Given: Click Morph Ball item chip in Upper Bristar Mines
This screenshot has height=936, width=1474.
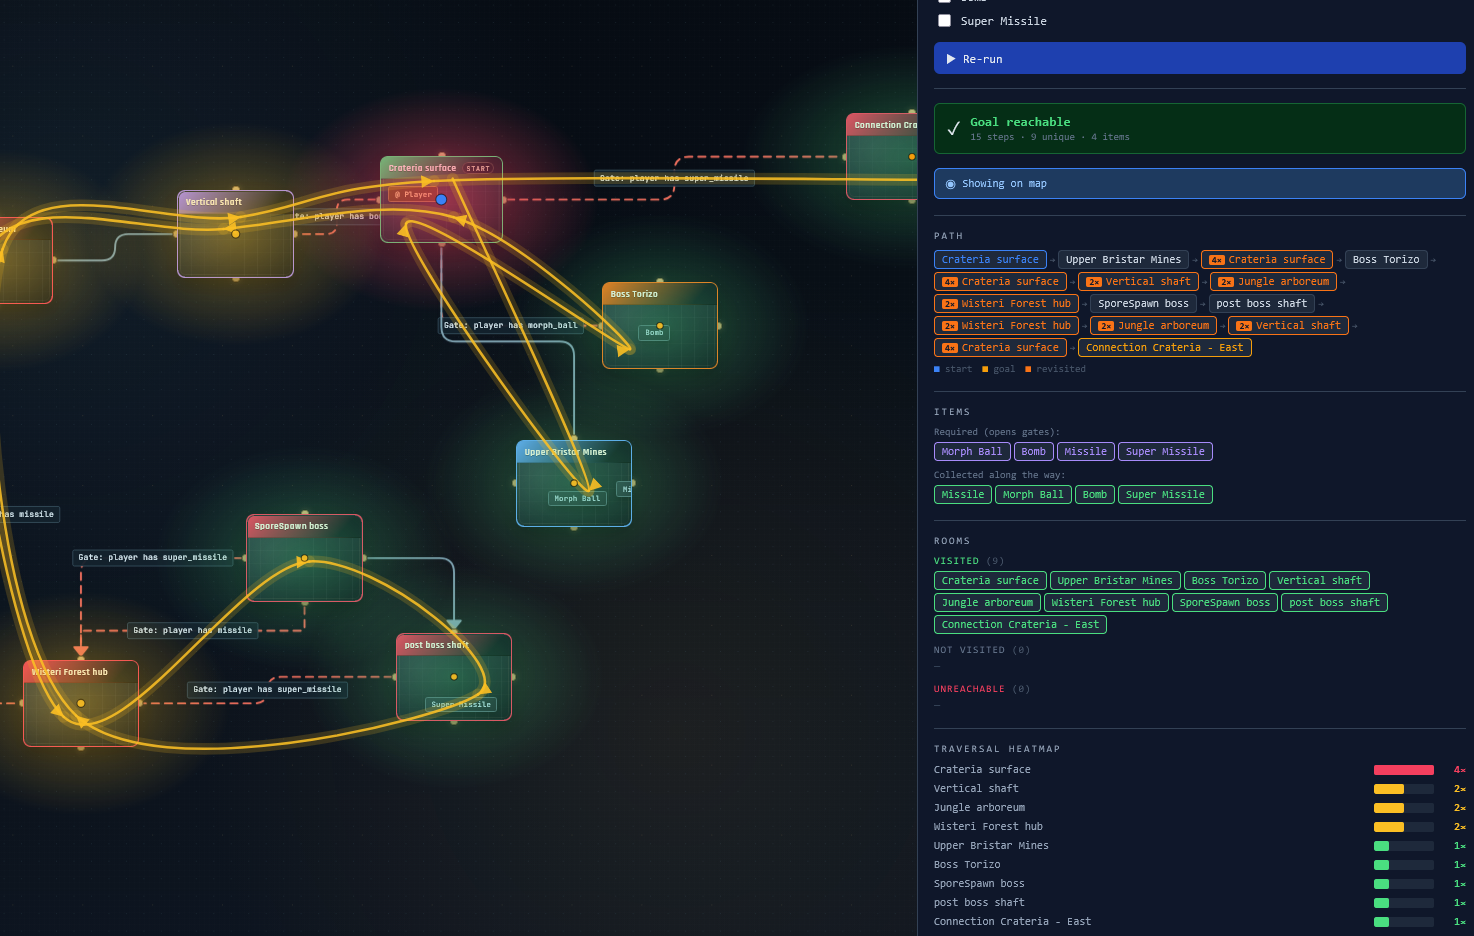Looking at the screenshot, I should tap(578, 498).
